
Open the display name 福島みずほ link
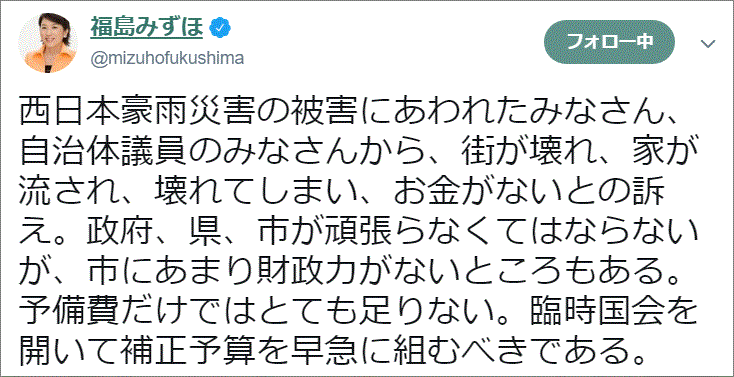pyautogui.click(x=147, y=29)
